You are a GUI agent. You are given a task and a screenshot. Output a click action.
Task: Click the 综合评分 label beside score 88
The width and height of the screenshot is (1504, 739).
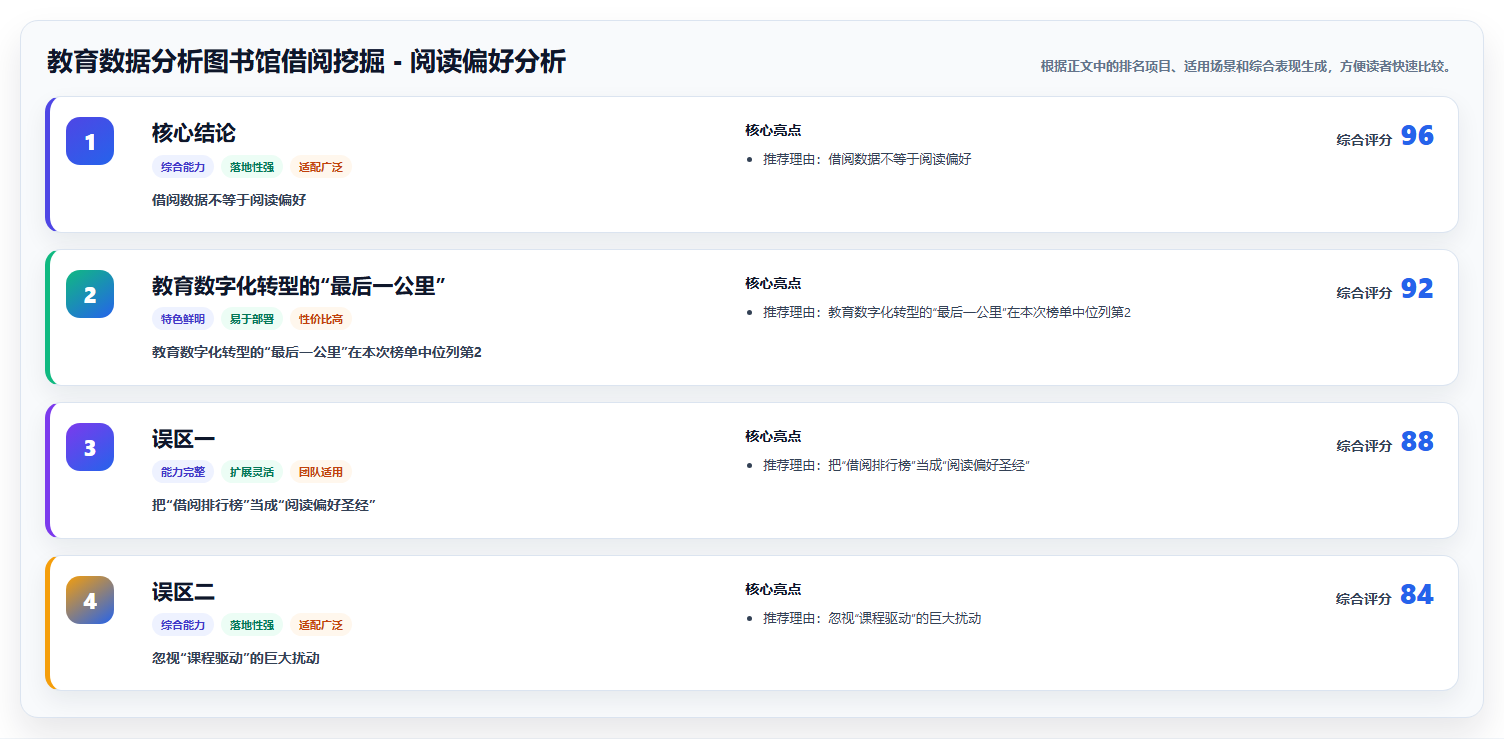(1364, 446)
